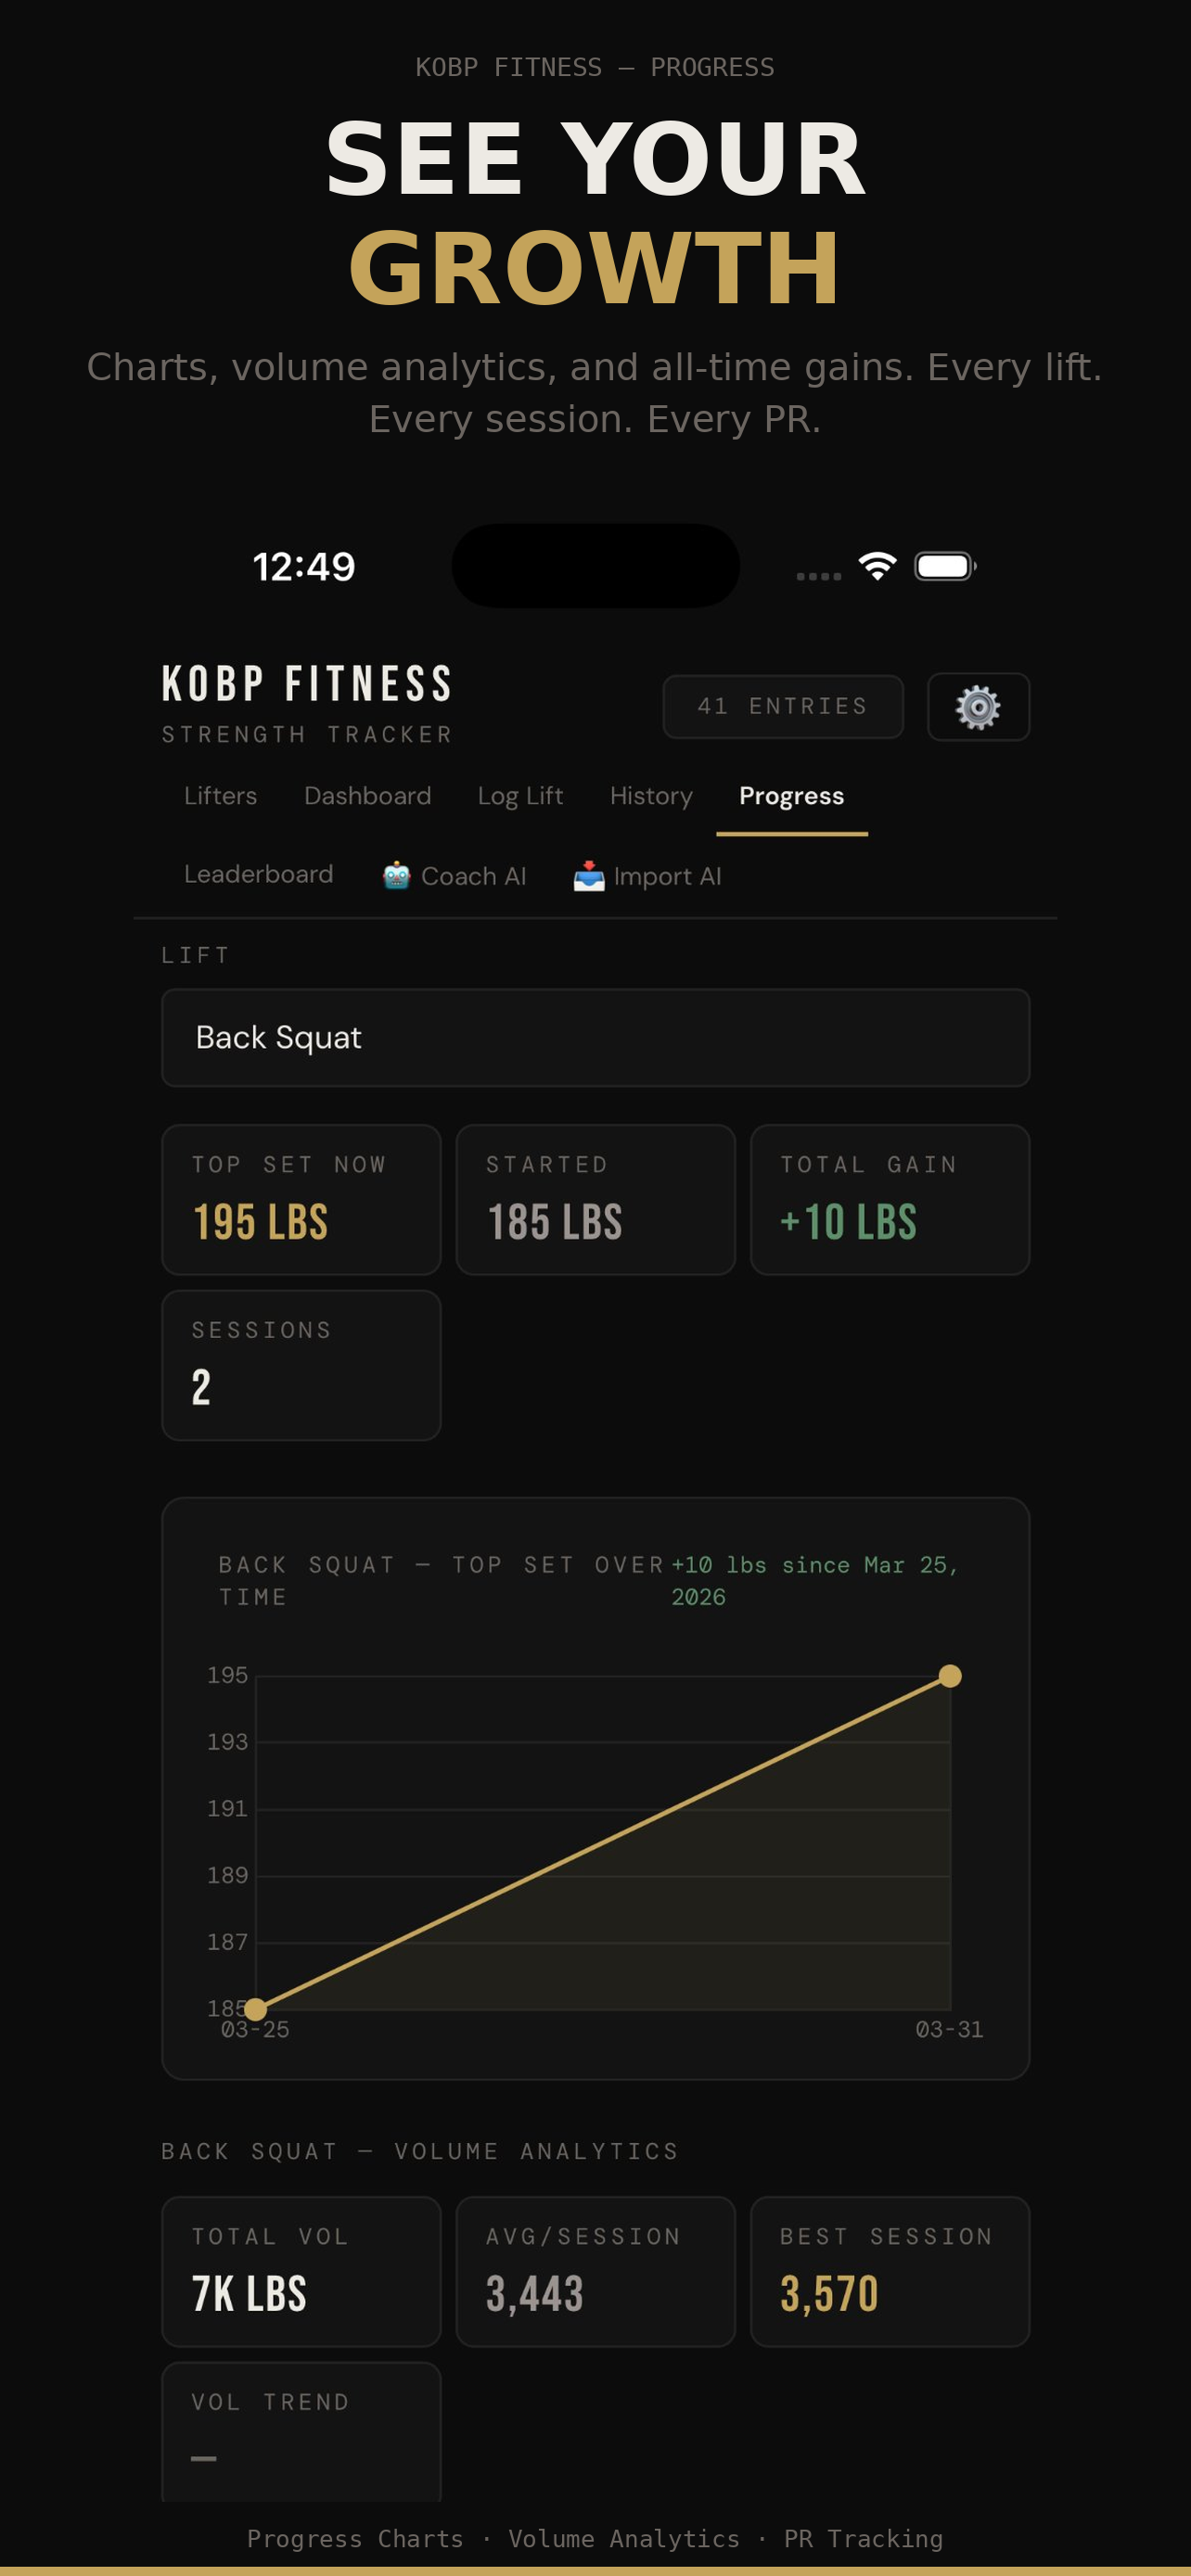
Task: Open the Leaderboard tab
Action: 258,875
